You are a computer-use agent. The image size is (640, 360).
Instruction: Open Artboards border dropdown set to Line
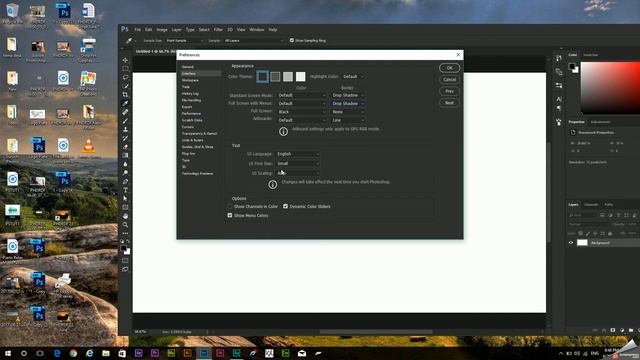(347, 120)
